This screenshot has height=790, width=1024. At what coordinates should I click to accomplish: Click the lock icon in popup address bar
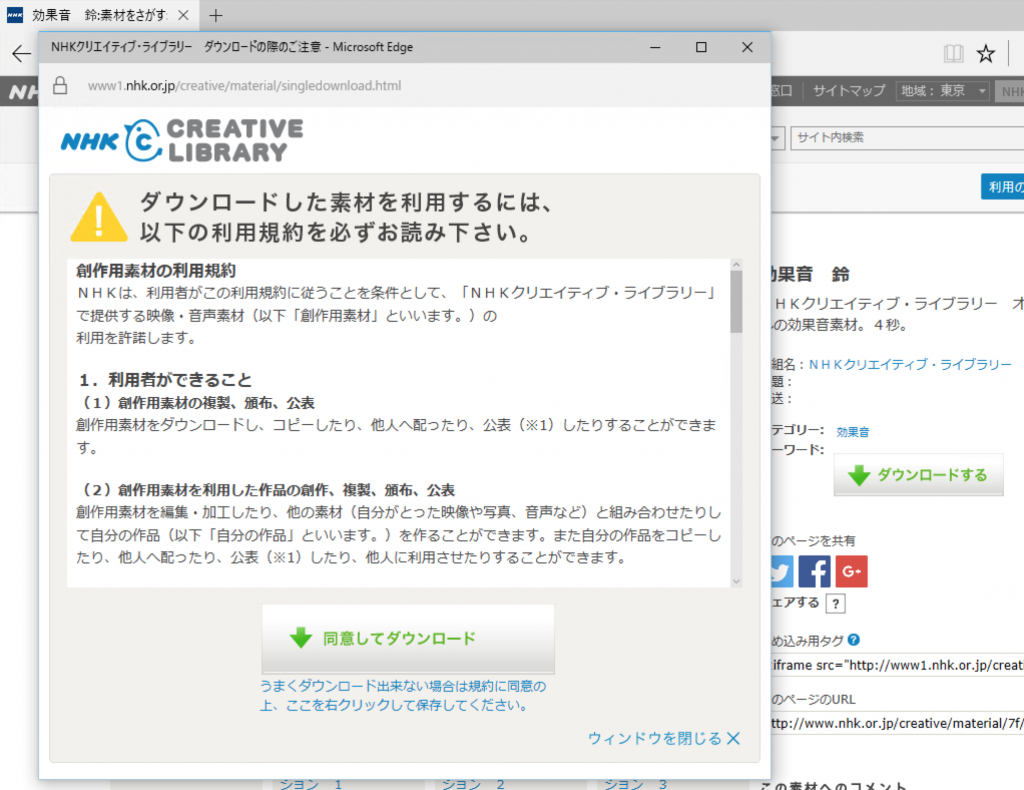60,86
